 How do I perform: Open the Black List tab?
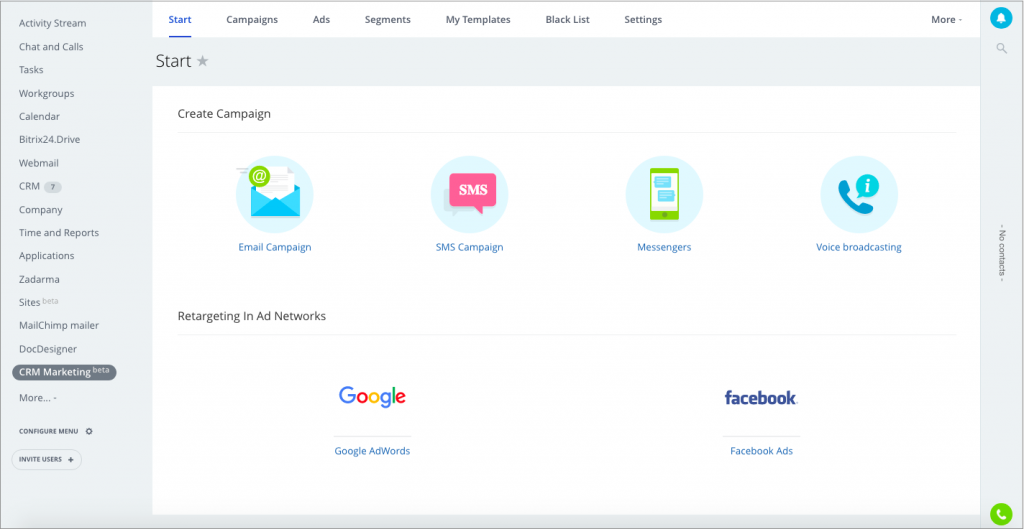(568, 20)
